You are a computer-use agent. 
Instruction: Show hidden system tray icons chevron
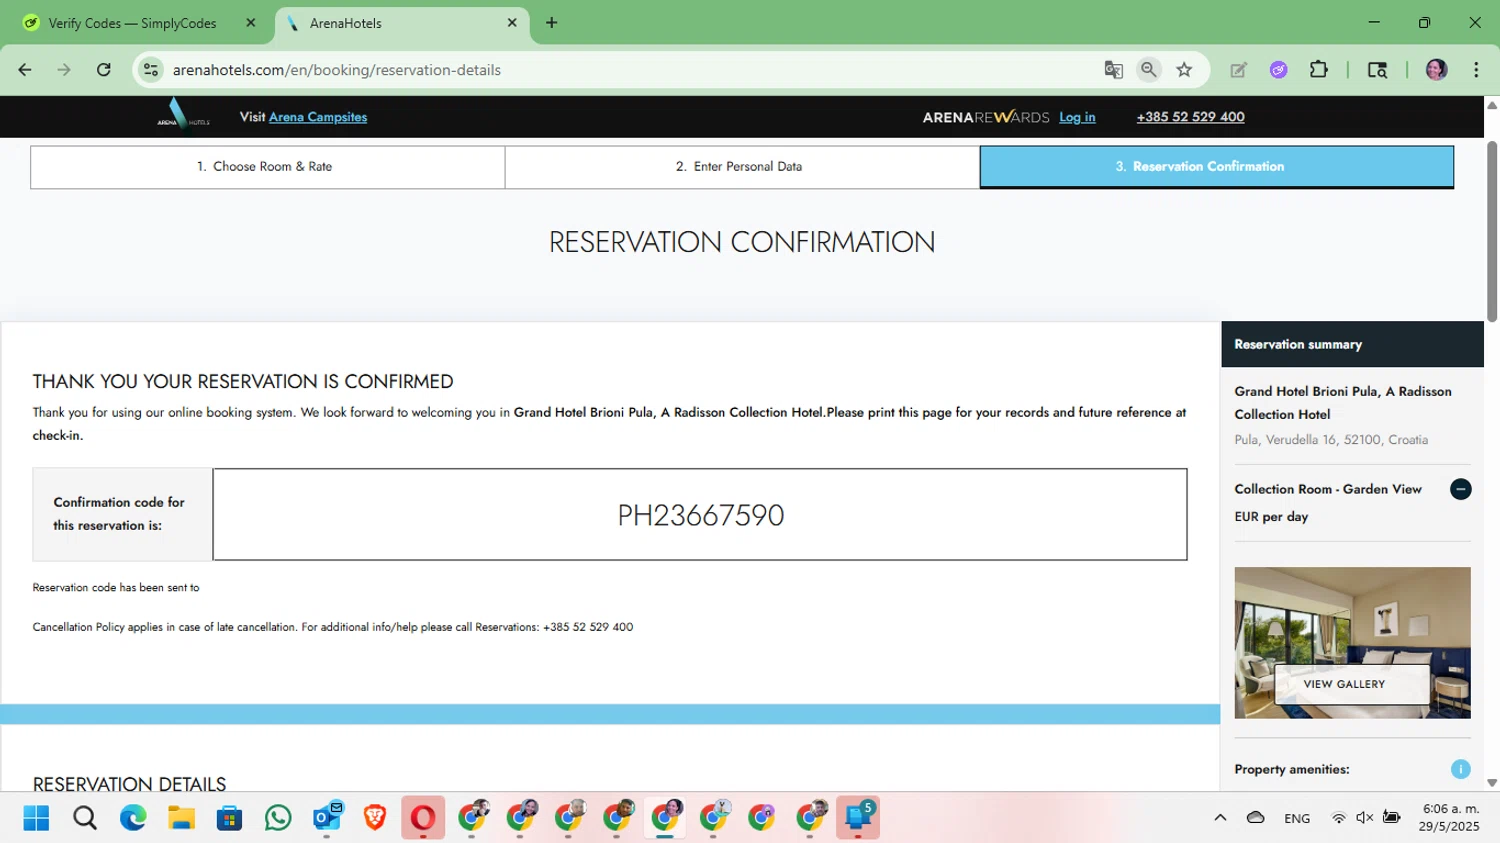pos(1220,818)
